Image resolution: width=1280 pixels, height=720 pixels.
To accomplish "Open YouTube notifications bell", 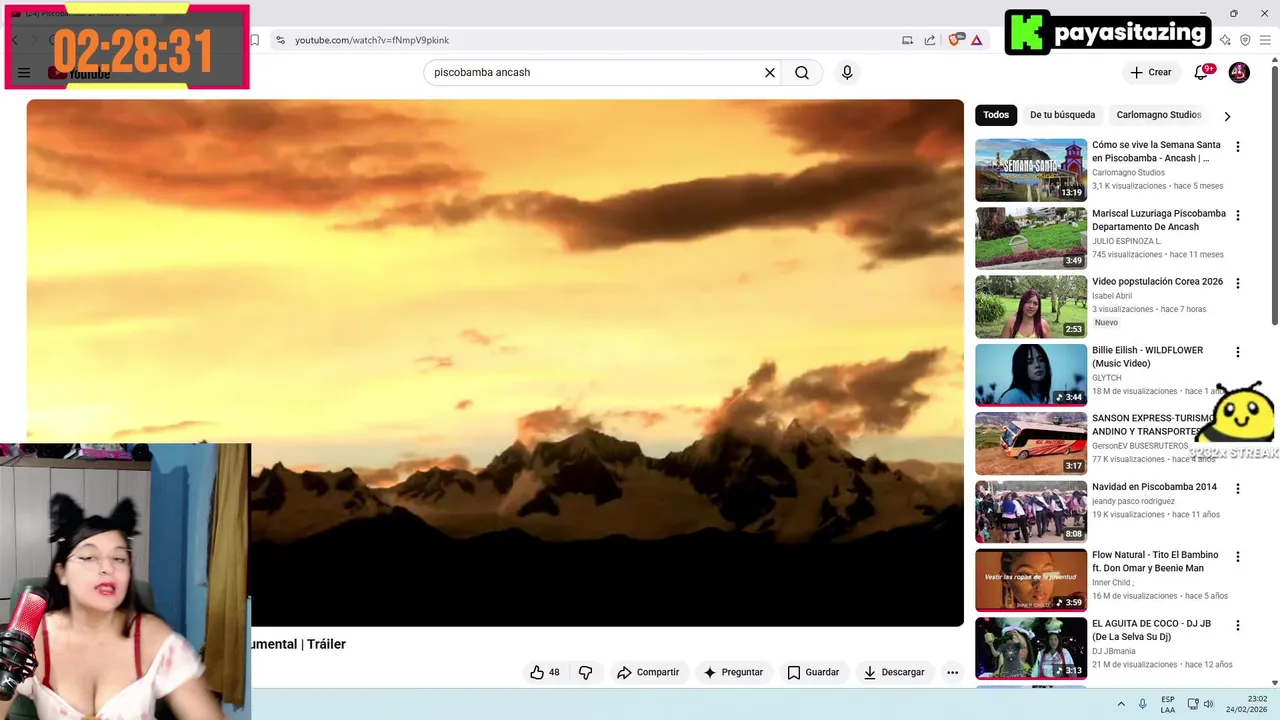I will coord(1202,72).
